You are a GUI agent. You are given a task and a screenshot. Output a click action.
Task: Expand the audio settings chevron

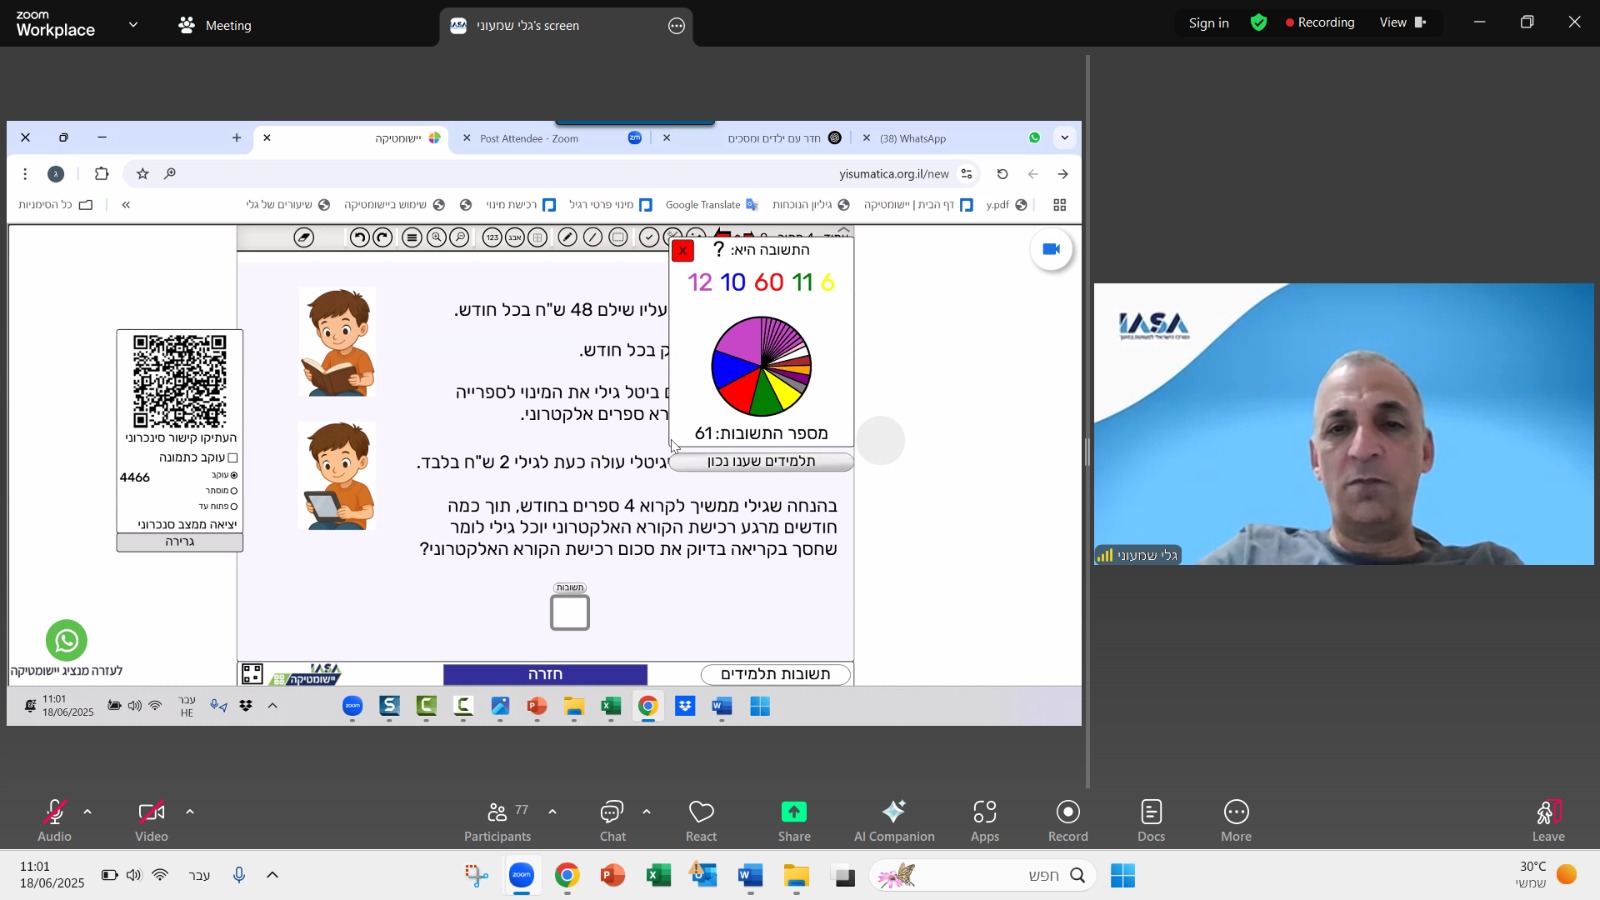pyautogui.click(x=88, y=812)
